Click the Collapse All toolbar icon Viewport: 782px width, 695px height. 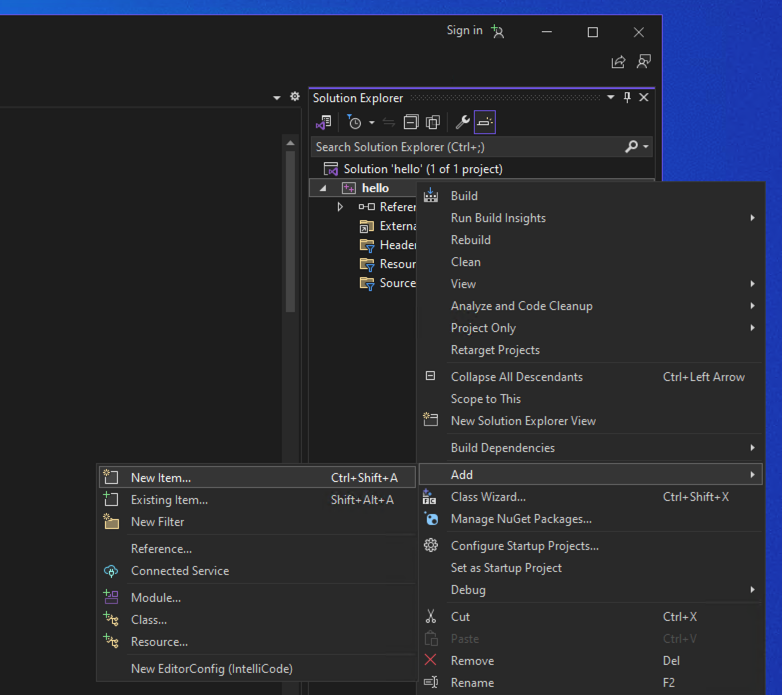(411, 122)
